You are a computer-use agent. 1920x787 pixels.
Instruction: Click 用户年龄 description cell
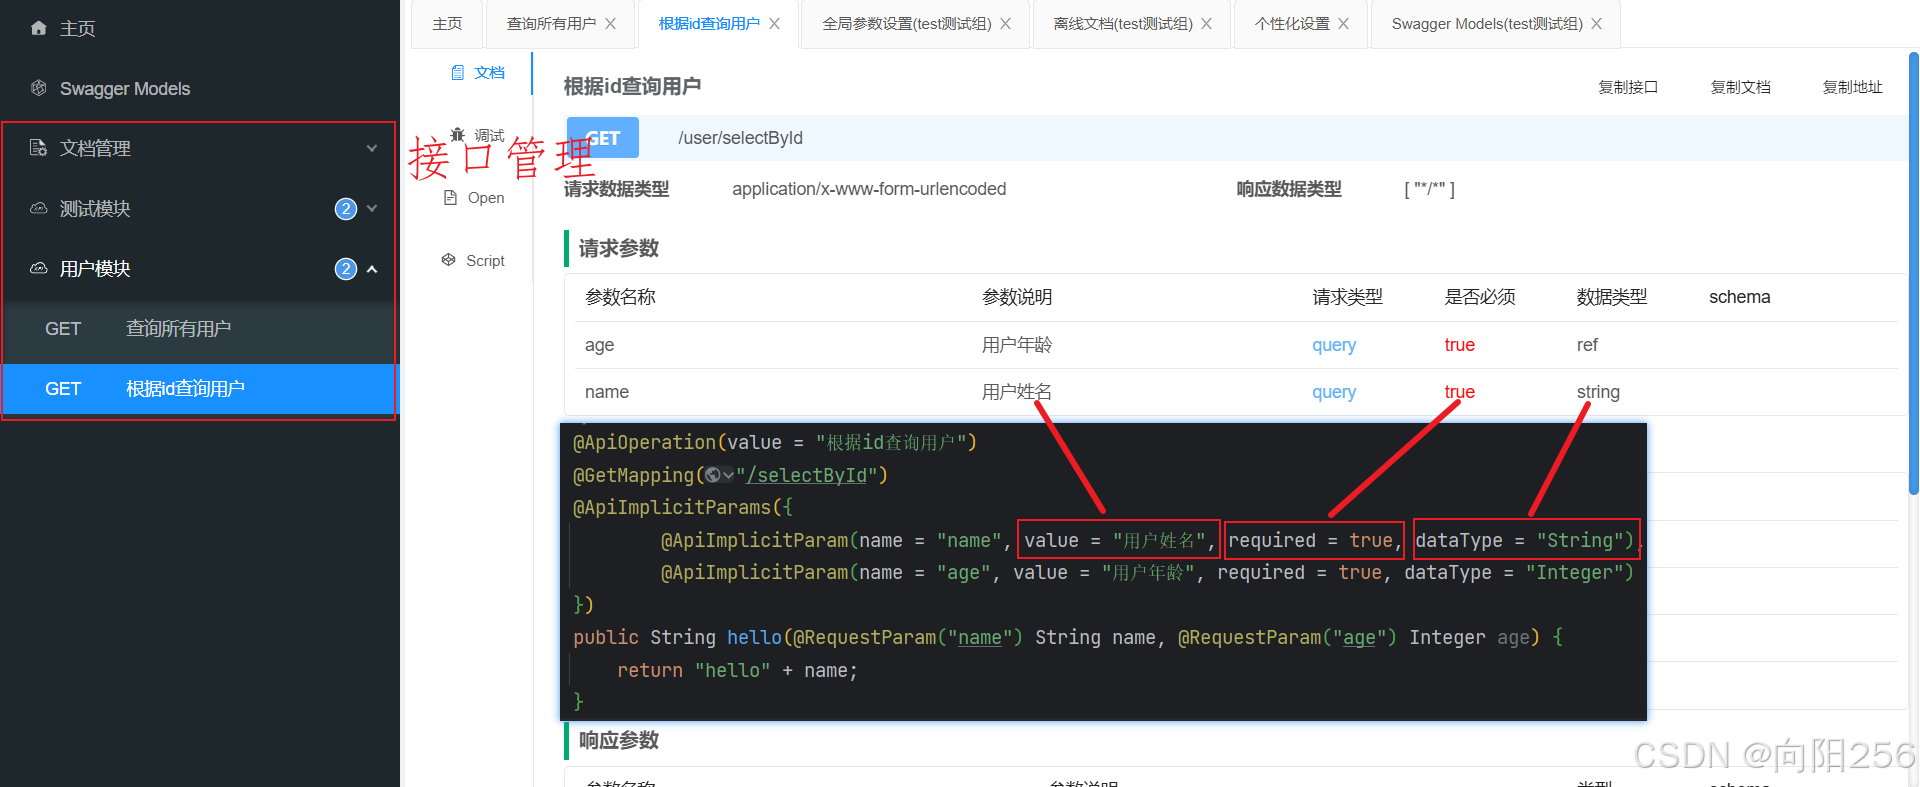pyautogui.click(x=1017, y=345)
